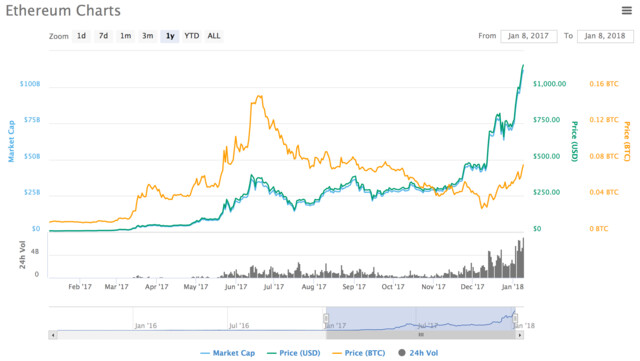Select the 7d zoom range
Image resolution: width=640 pixels, height=361 pixels.
(104, 36)
